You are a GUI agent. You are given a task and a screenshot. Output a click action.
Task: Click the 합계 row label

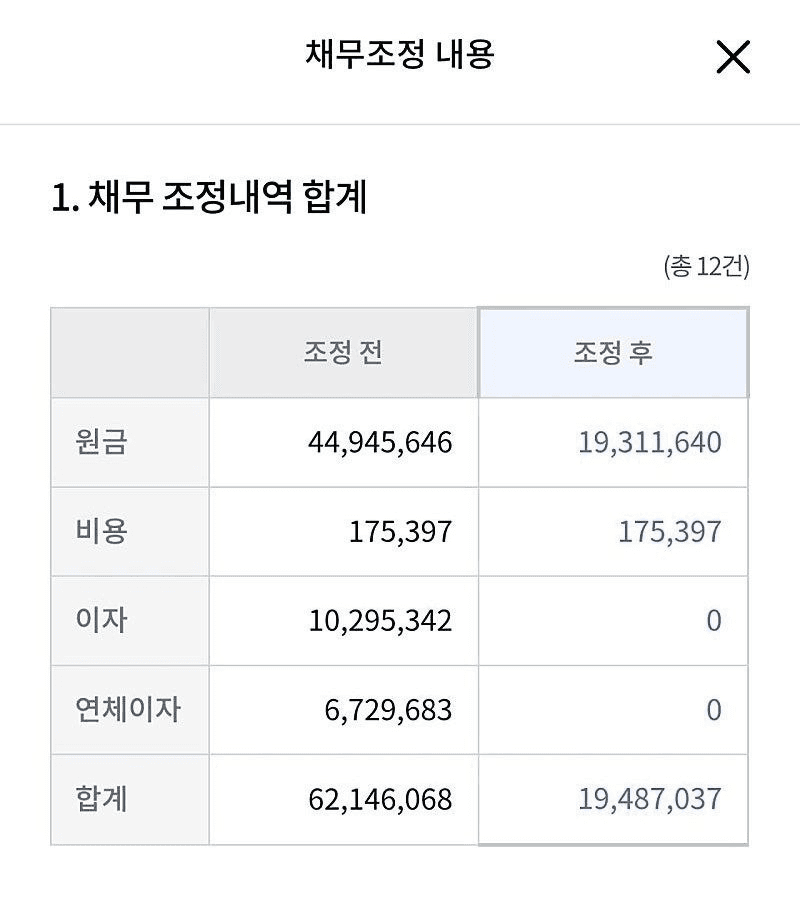click(x=101, y=799)
